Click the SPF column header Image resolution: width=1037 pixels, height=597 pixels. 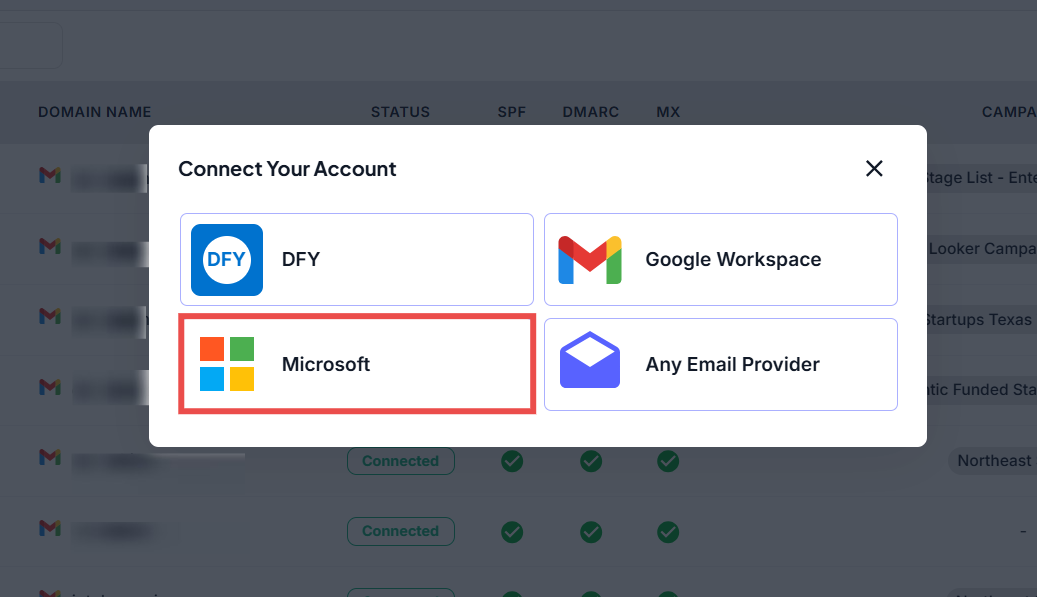[x=512, y=112]
